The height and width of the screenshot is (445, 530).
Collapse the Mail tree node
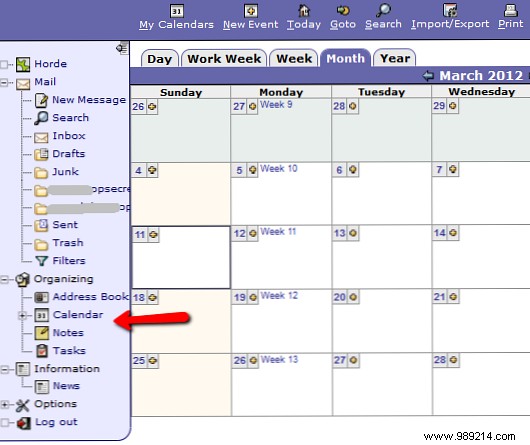point(4,82)
